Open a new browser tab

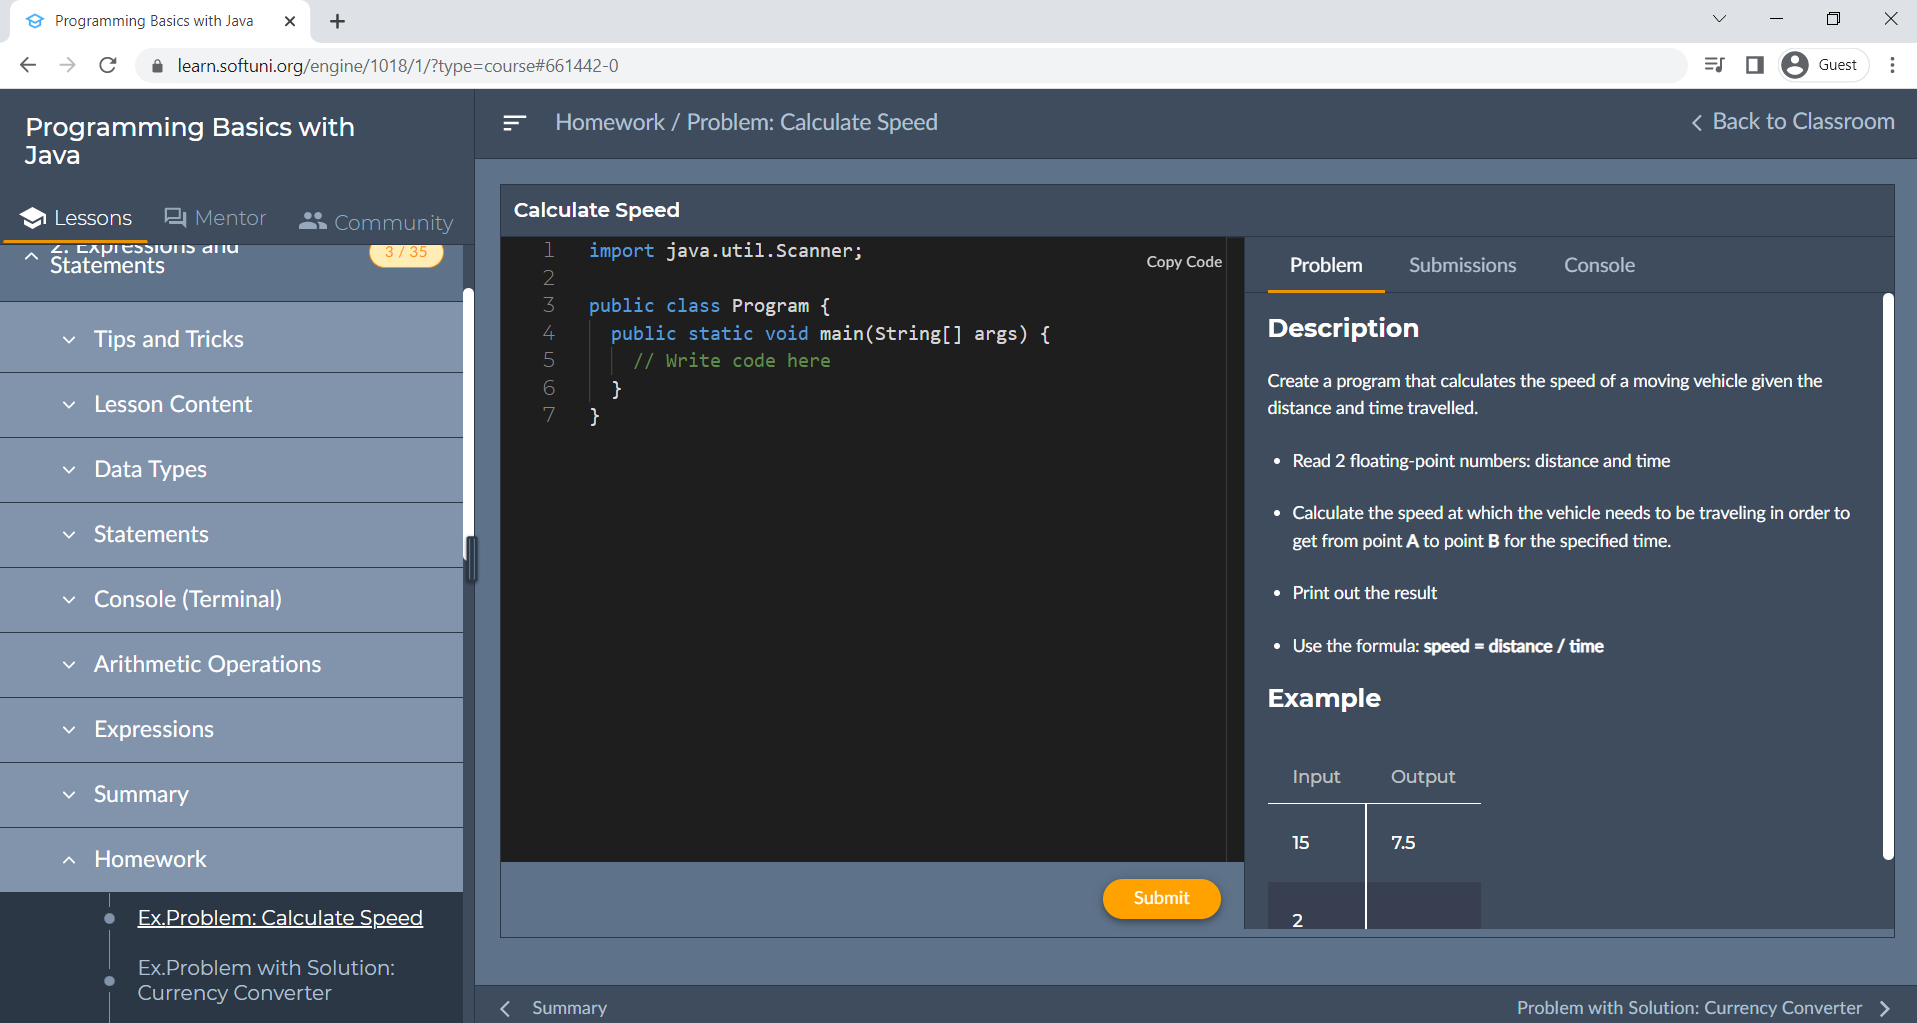(338, 21)
